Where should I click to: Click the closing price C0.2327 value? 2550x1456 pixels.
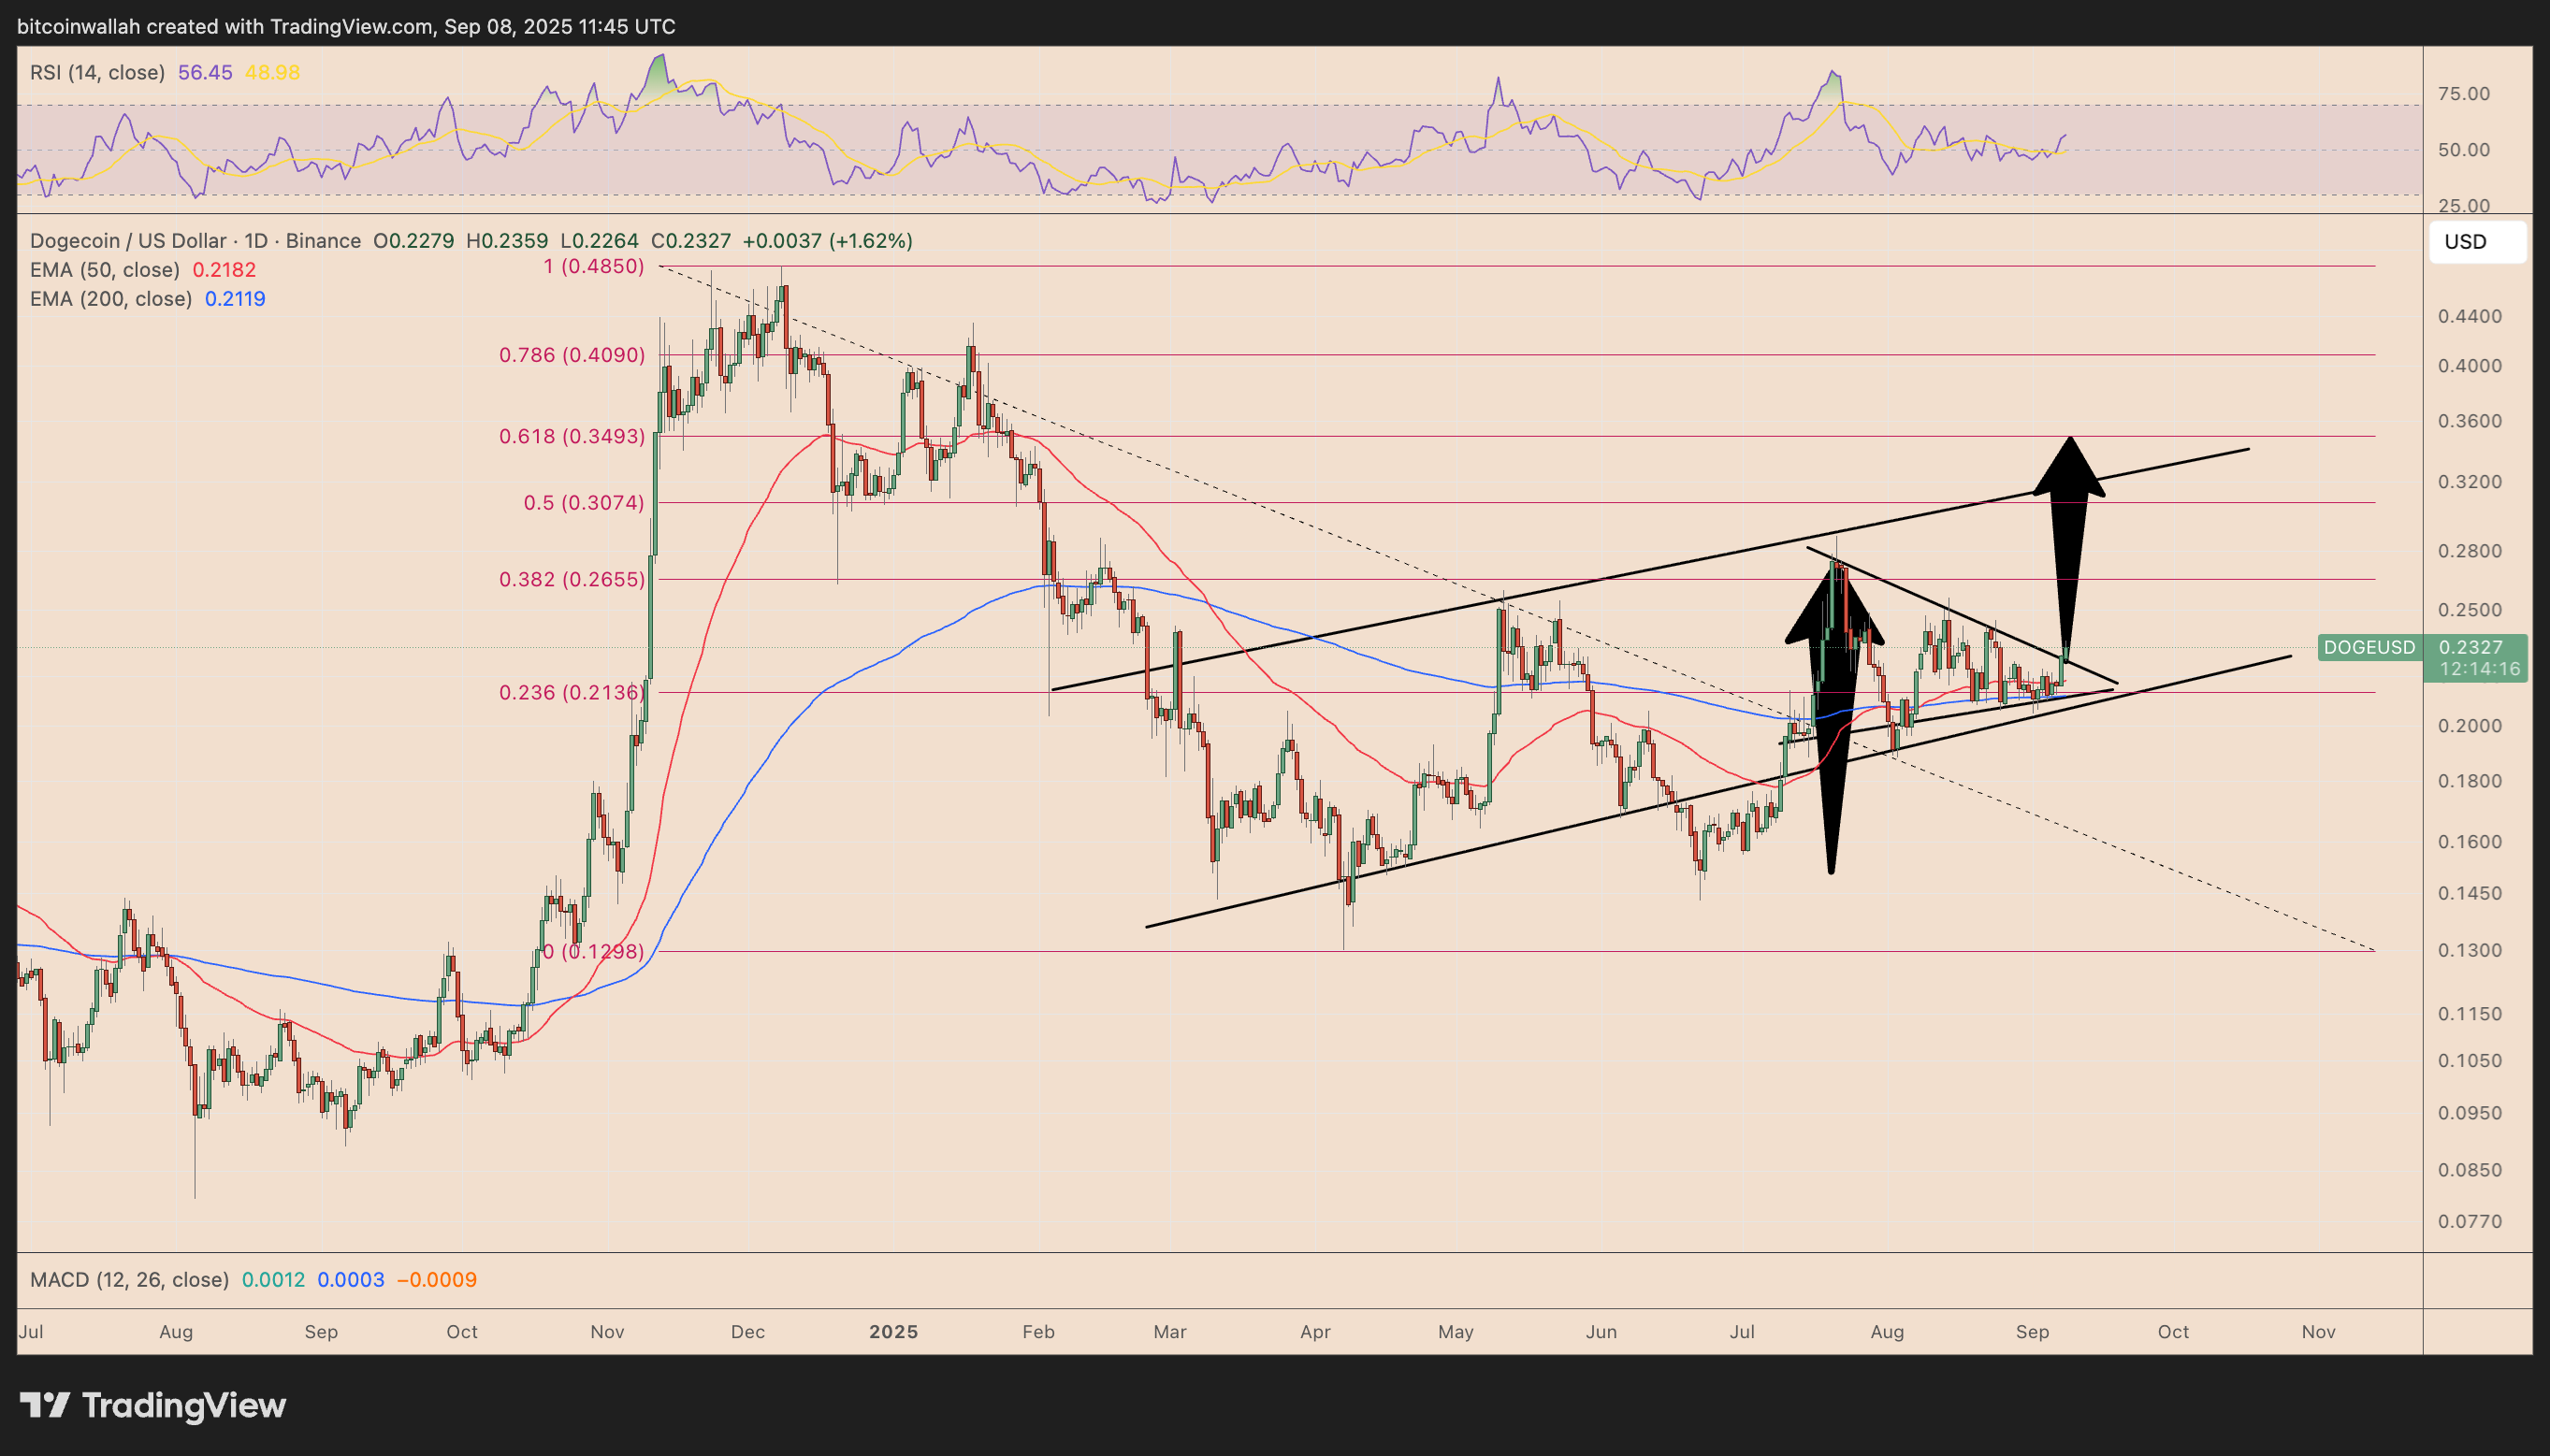(691, 241)
